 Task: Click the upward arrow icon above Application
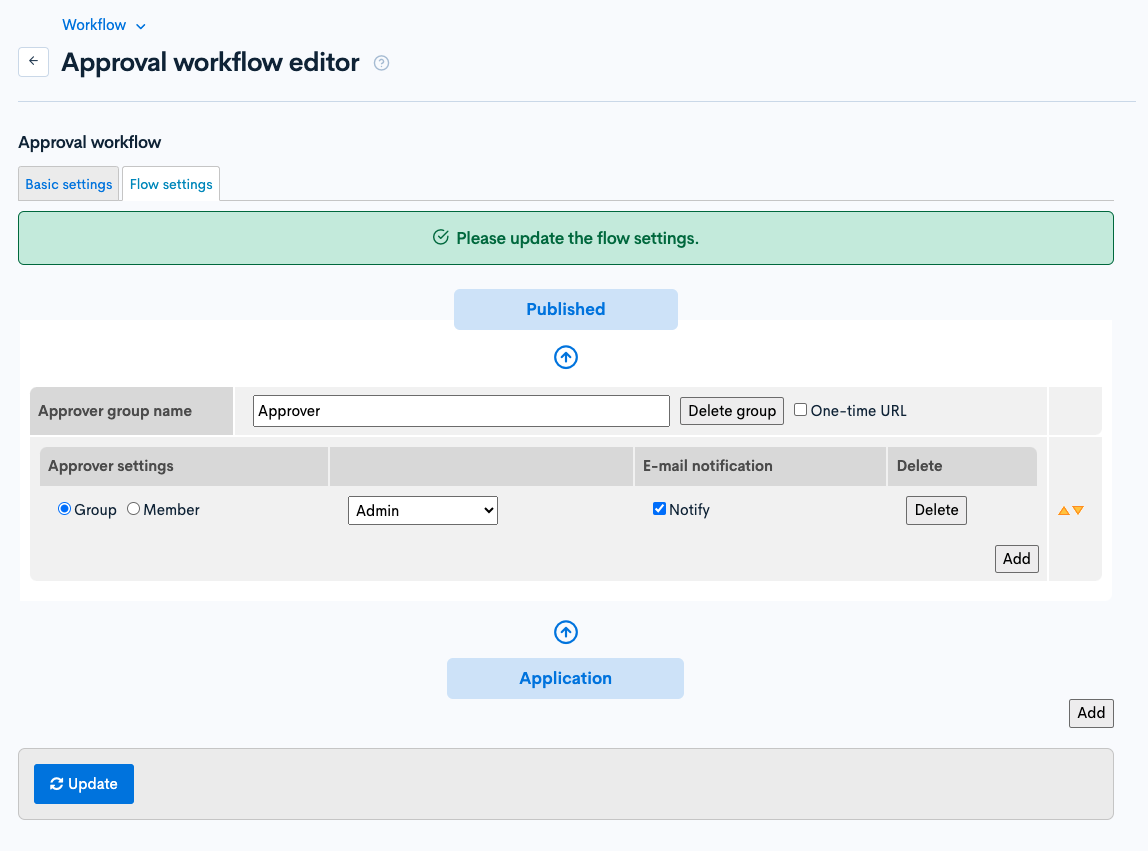tap(566, 632)
